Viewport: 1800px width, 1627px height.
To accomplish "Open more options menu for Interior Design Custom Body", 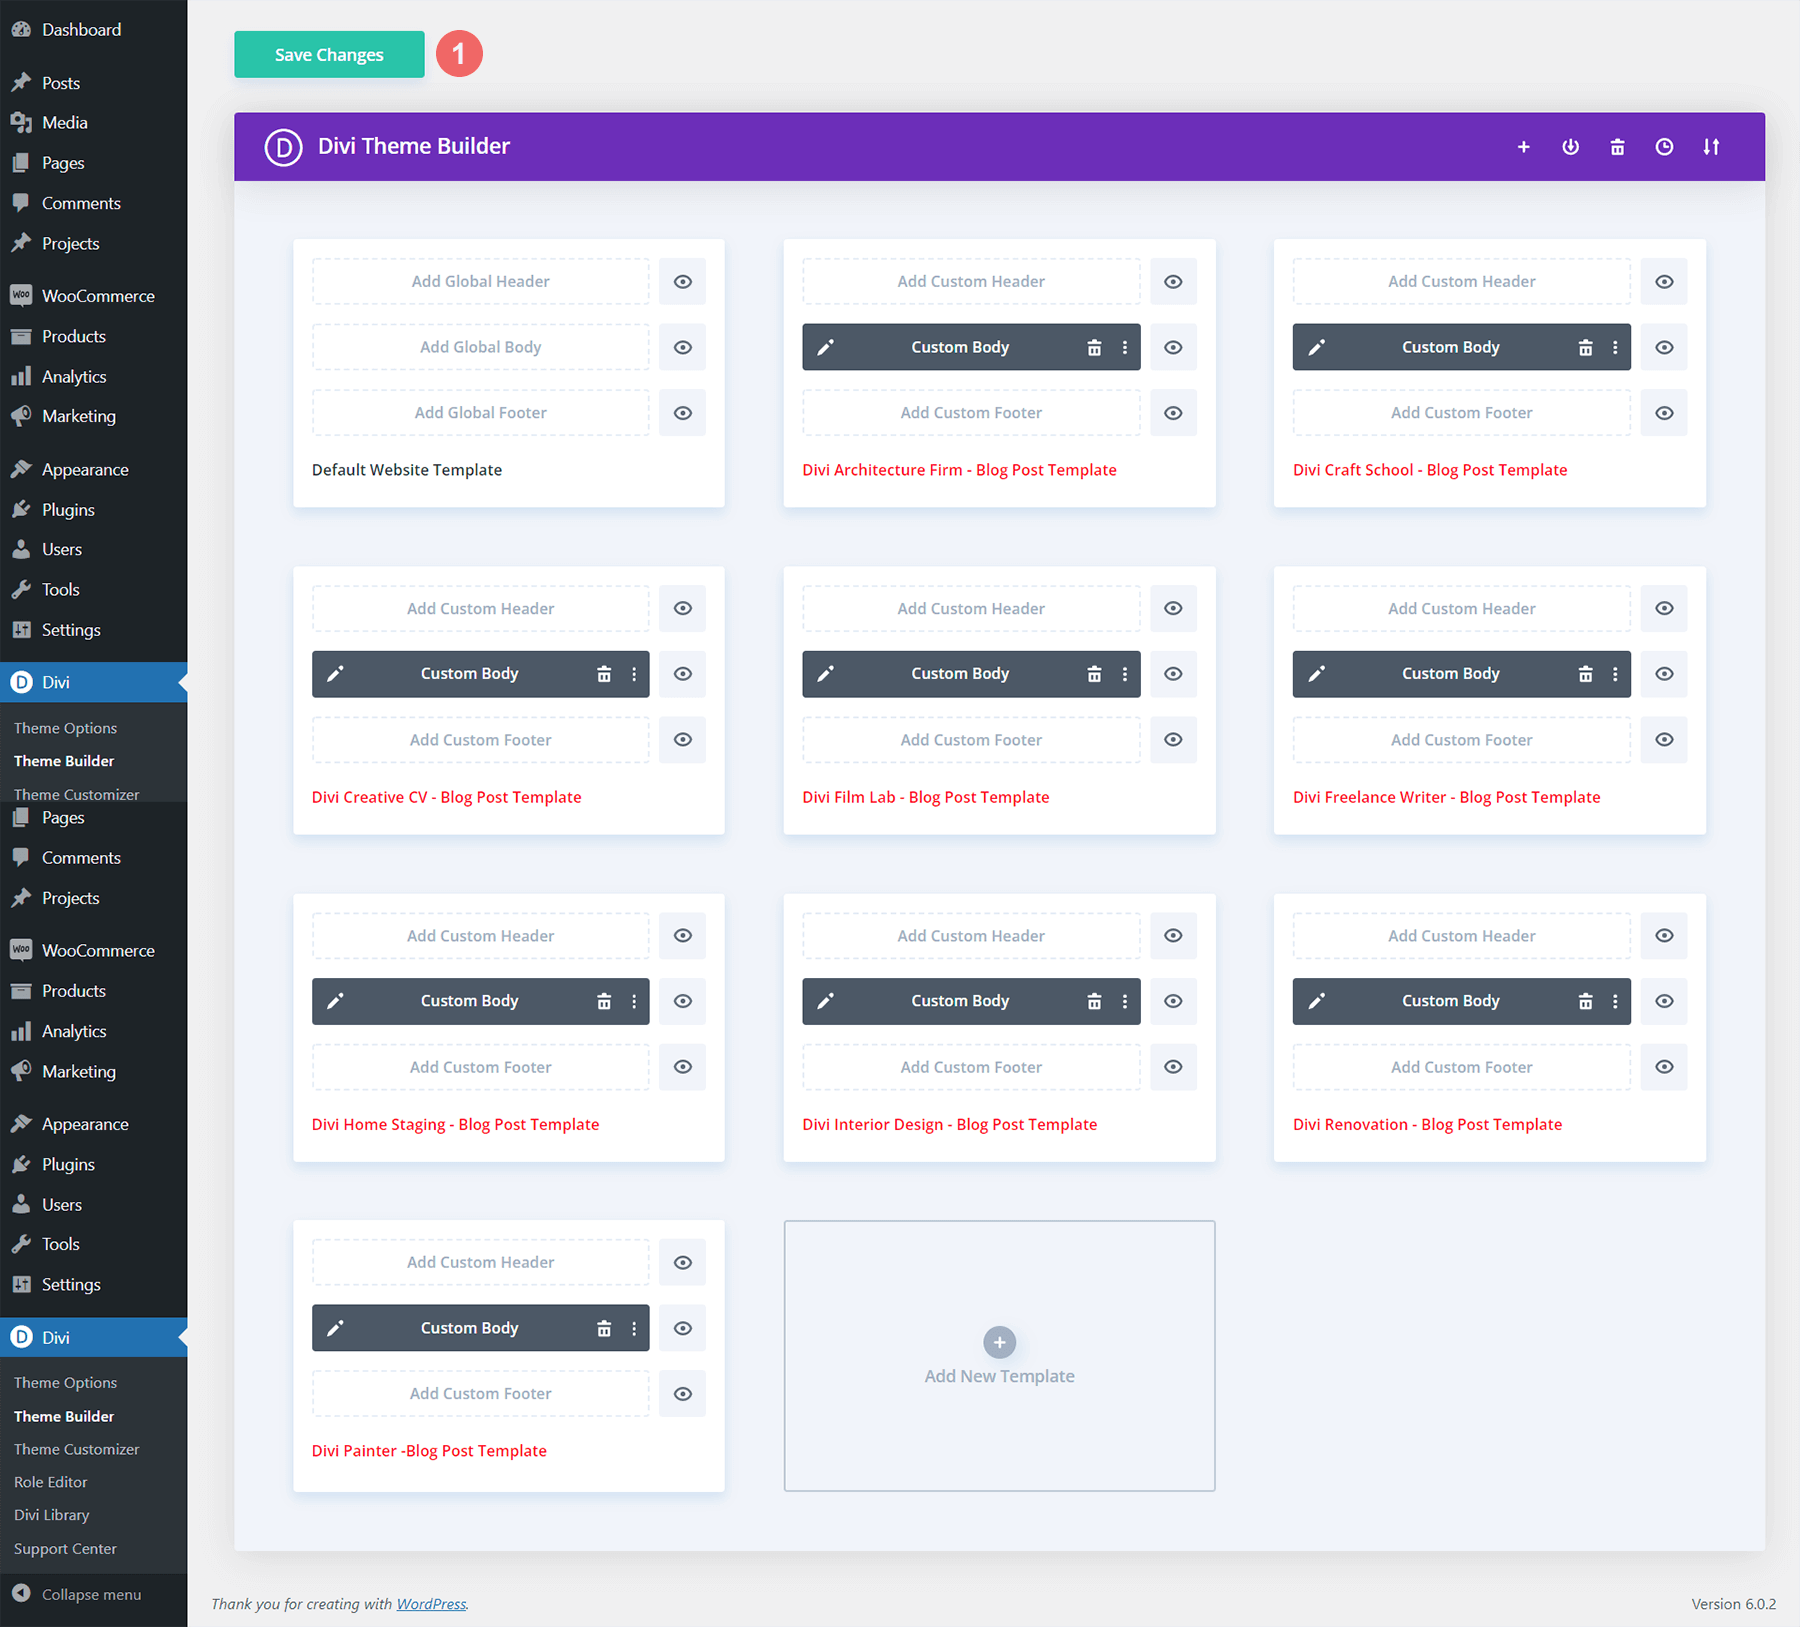I will [x=1125, y=1001].
